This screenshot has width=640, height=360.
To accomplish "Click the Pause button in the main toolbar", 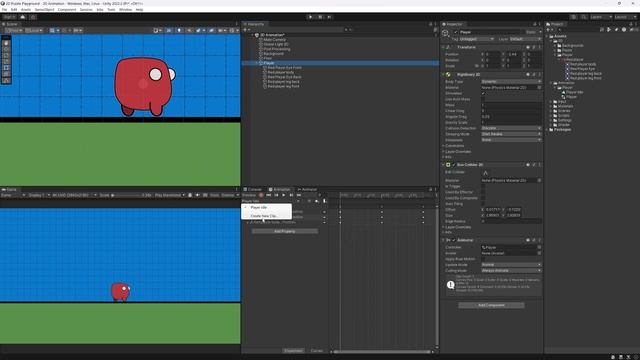I will point(320,17).
